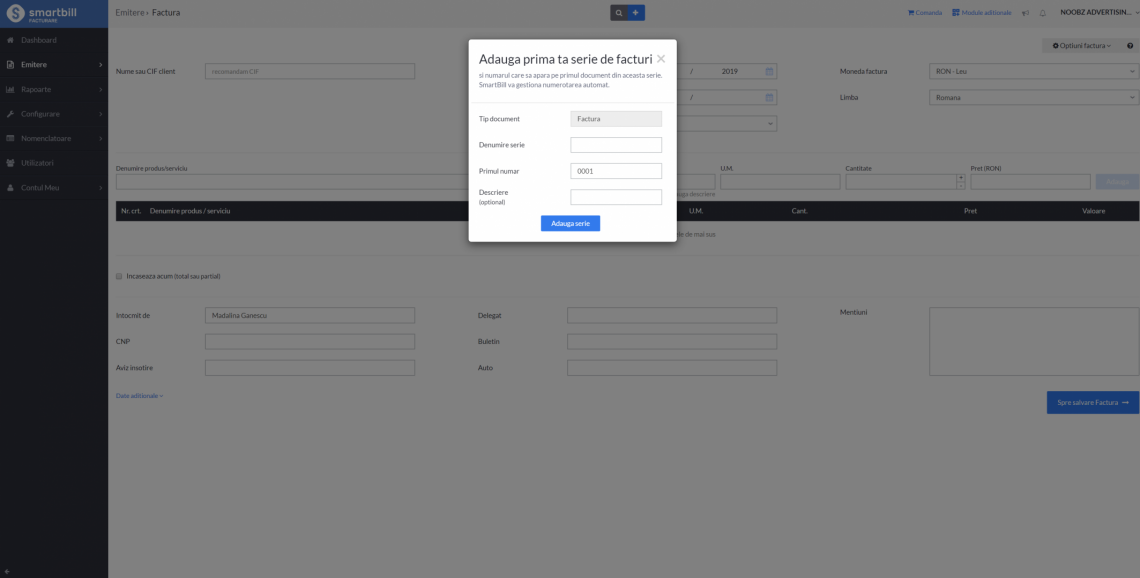Toggle the Incaseaza acum checkbox
The image size is (1140, 578).
point(119,276)
